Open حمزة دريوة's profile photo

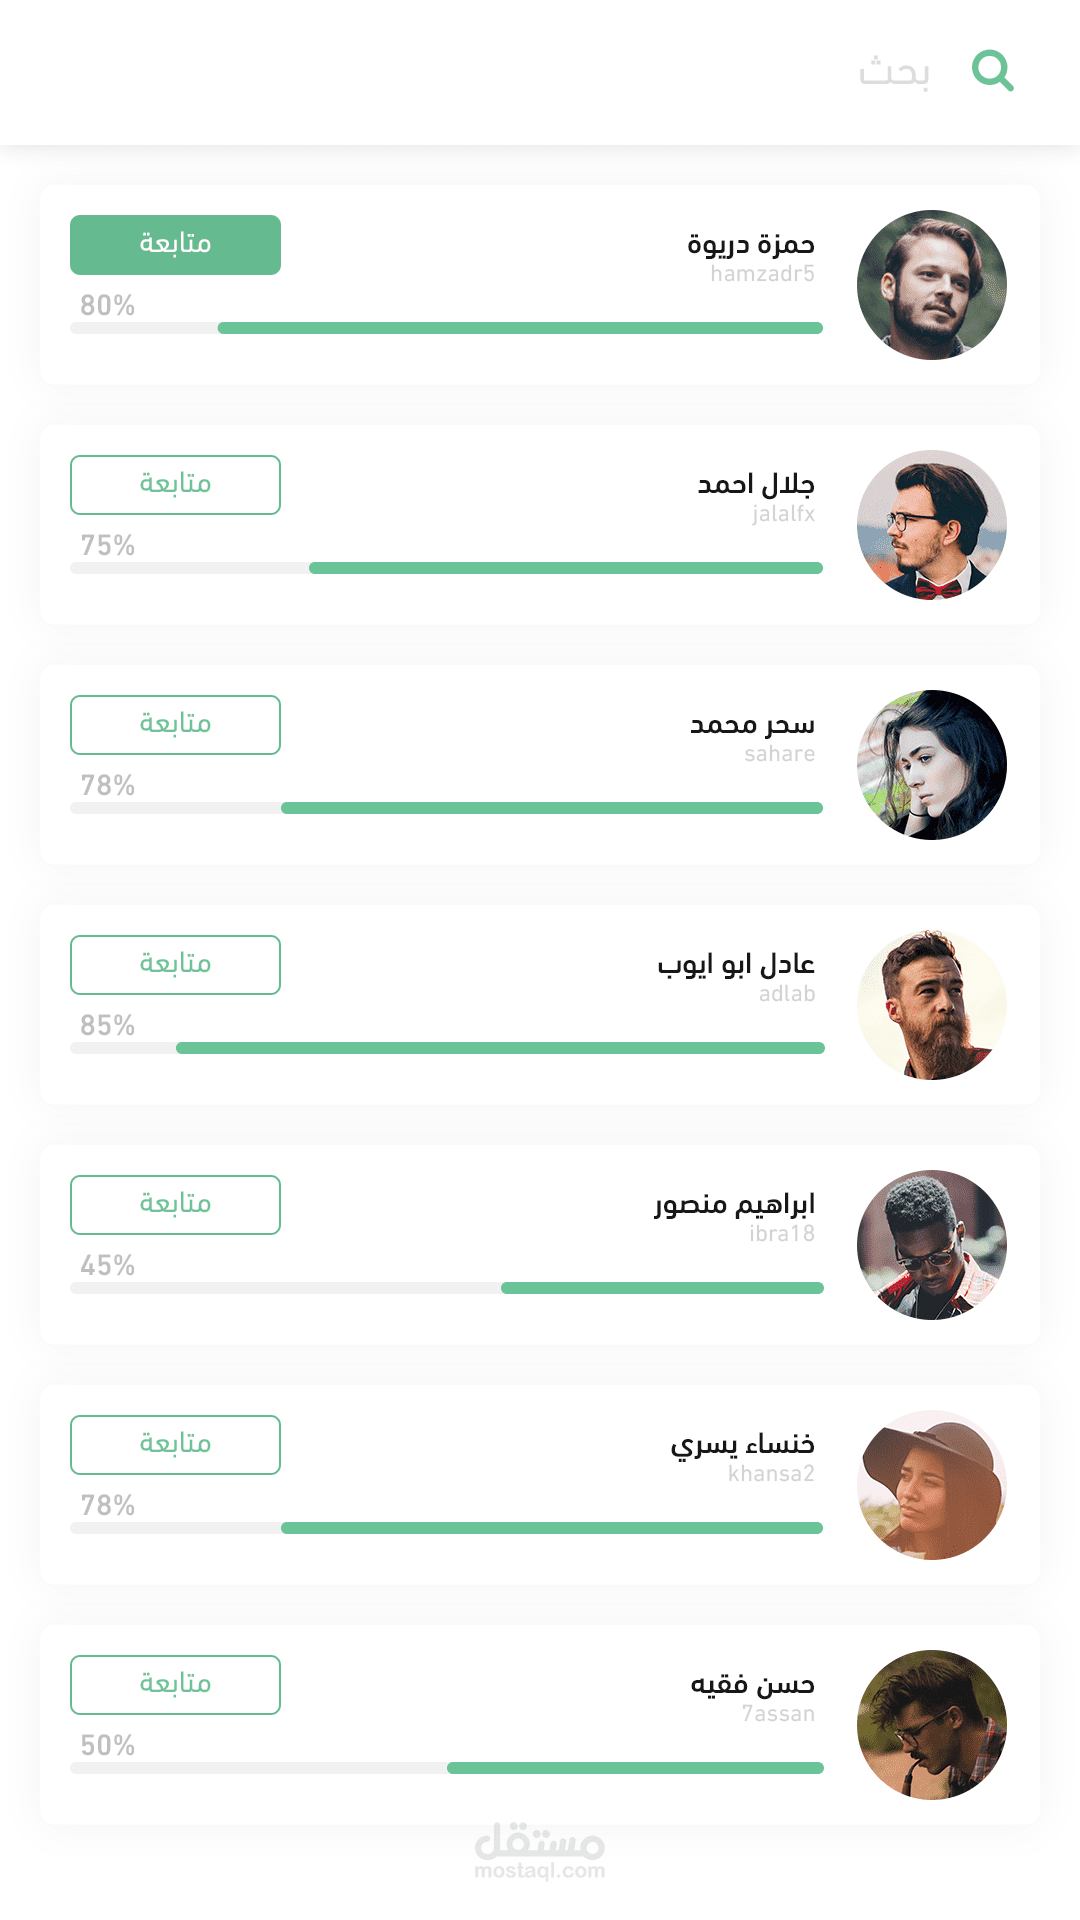pos(932,285)
